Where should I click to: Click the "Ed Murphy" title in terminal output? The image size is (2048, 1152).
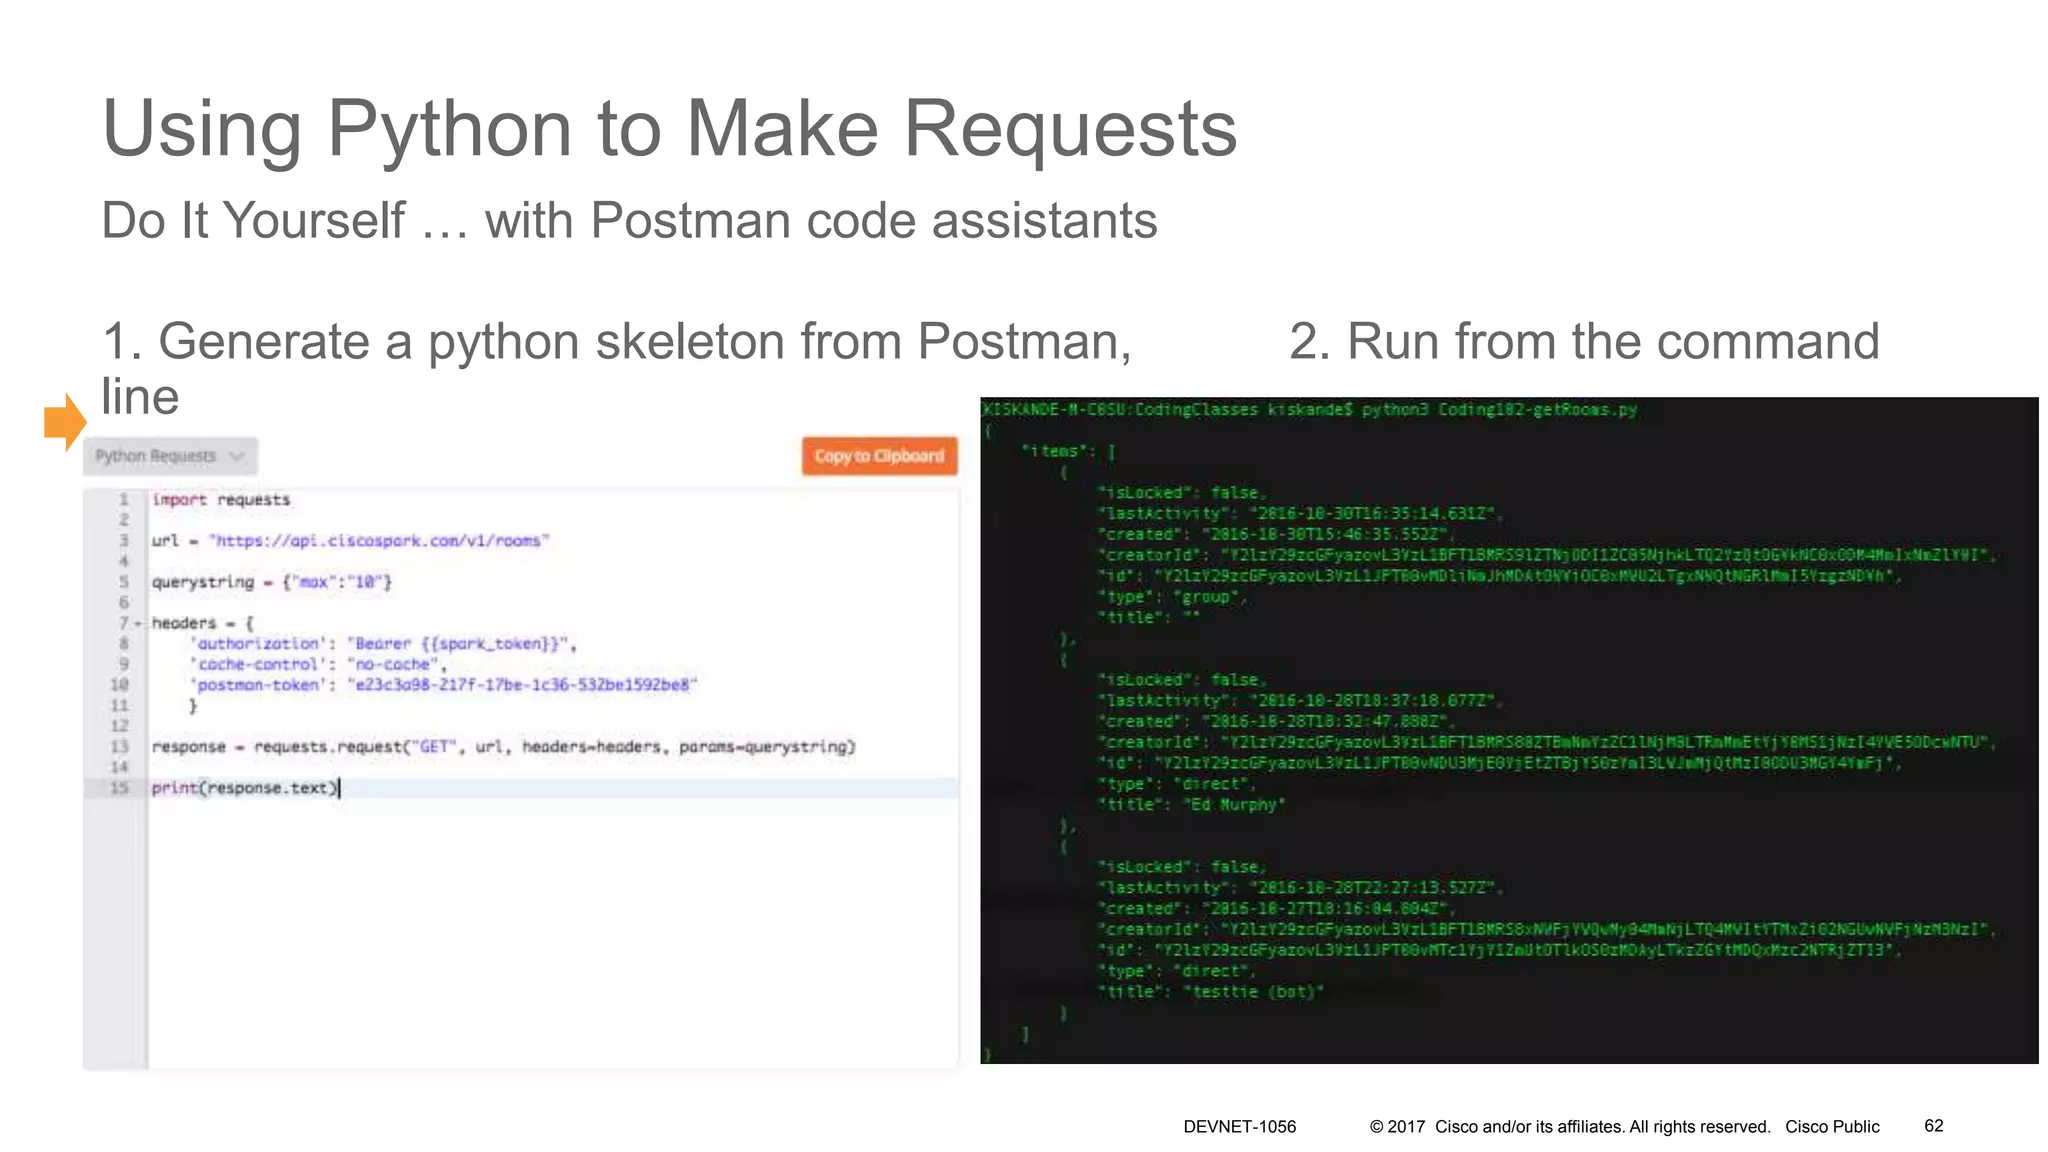(x=1234, y=805)
